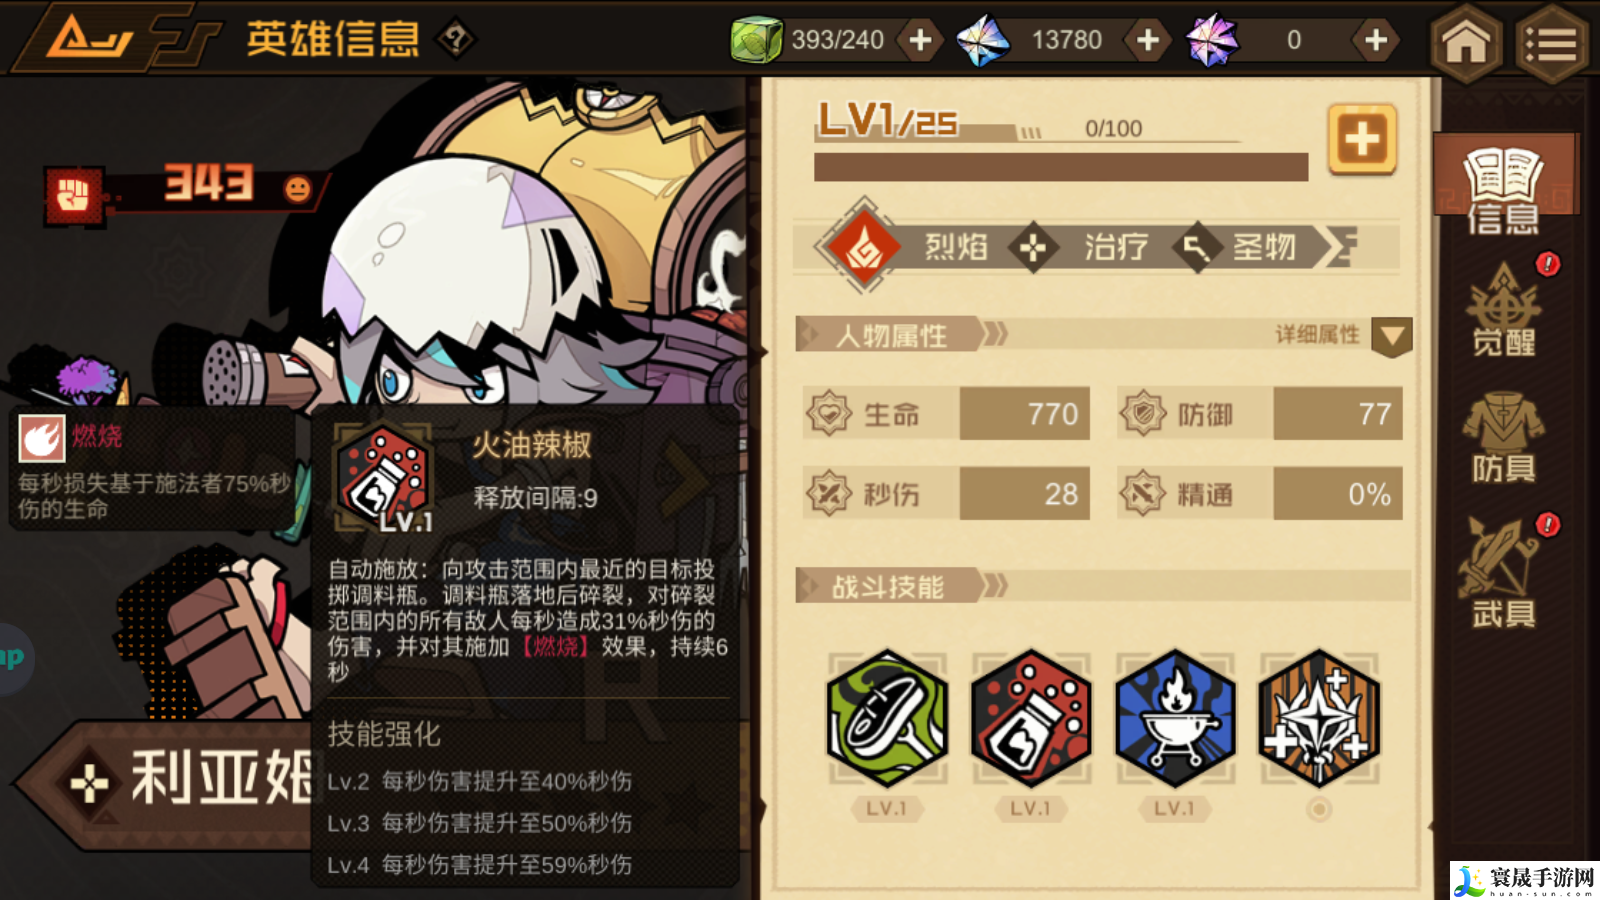Add more crystal currency 13780
This screenshot has width=1600, height=900.
click(1148, 40)
